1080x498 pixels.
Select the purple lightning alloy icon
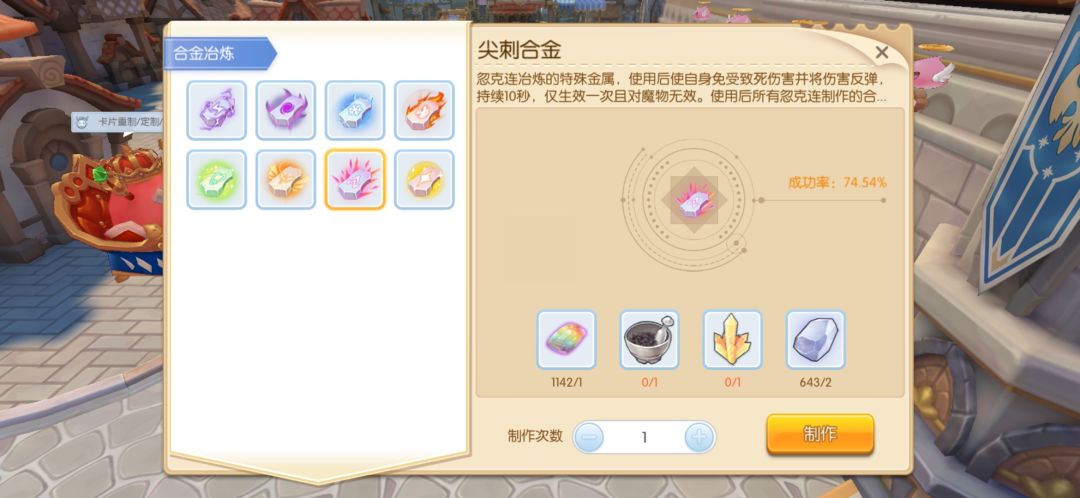tap(216, 110)
